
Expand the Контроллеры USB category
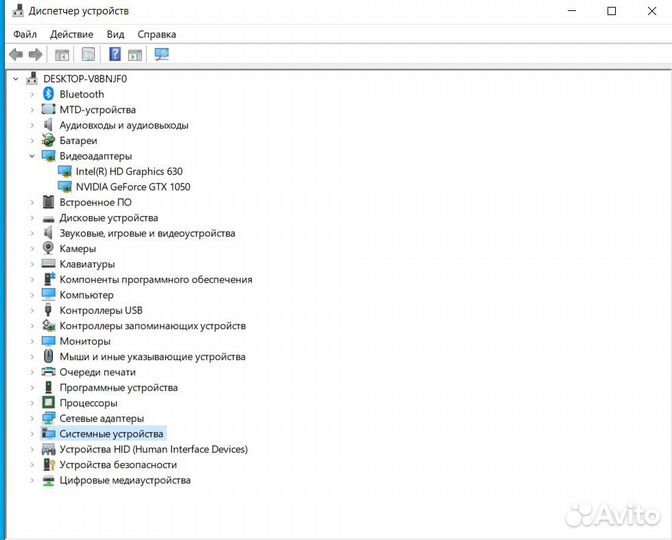click(x=32, y=311)
